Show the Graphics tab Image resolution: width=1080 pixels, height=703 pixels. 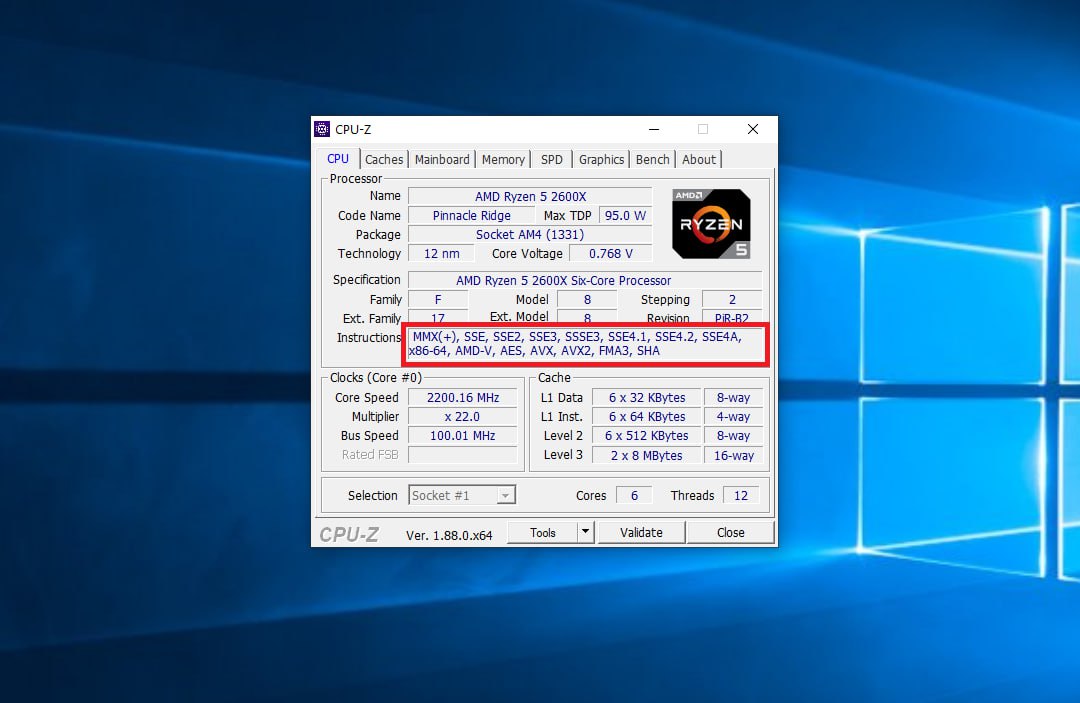[601, 160]
